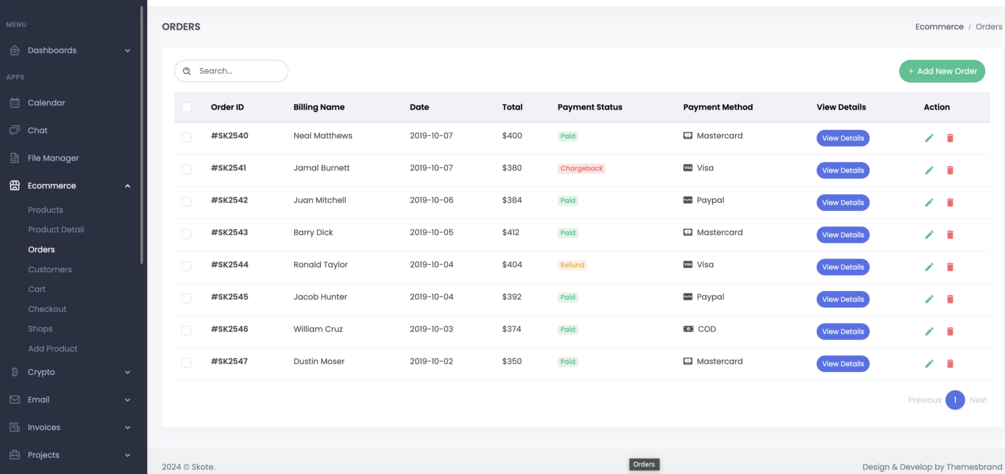Edit order #SK2545 pencil icon
1005x474 pixels.
(929, 299)
